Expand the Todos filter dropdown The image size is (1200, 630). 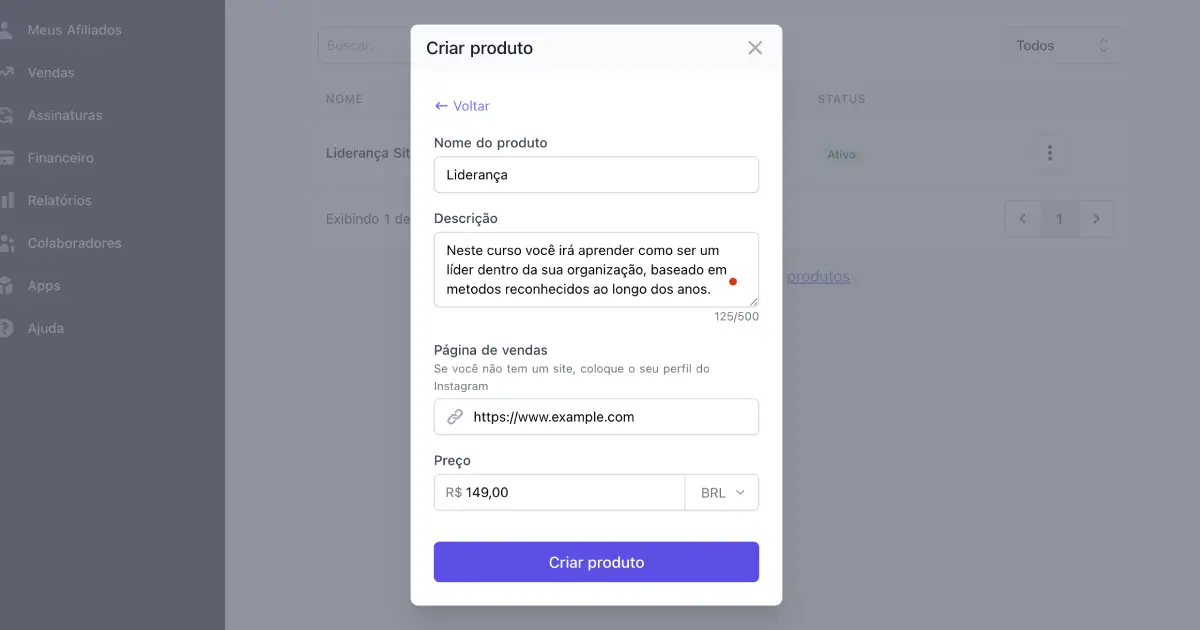(x=1063, y=45)
